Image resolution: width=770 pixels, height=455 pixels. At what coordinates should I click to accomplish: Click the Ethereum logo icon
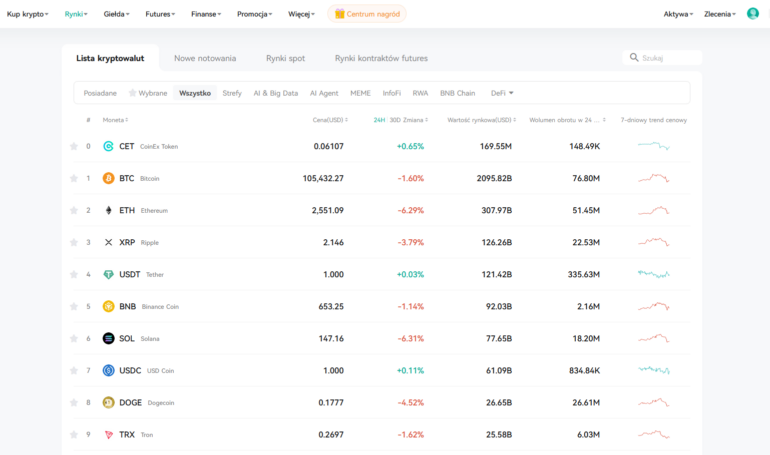click(108, 210)
